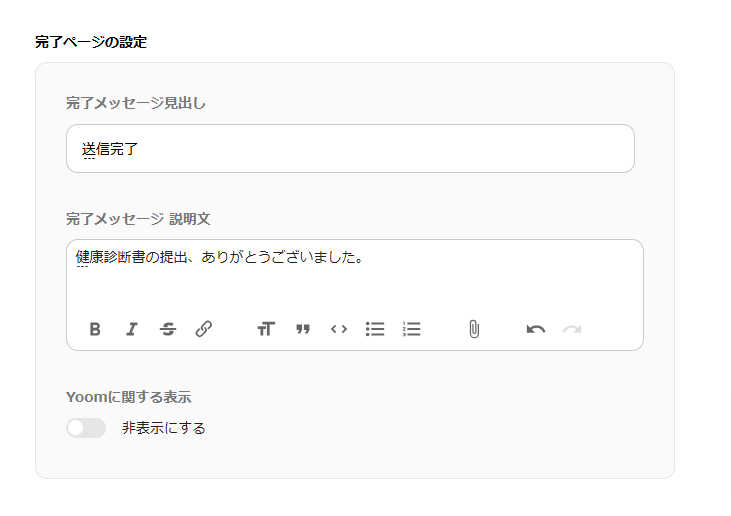Apply strikethrough formatting to text
The width and height of the screenshot is (731, 516).
point(168,329)
